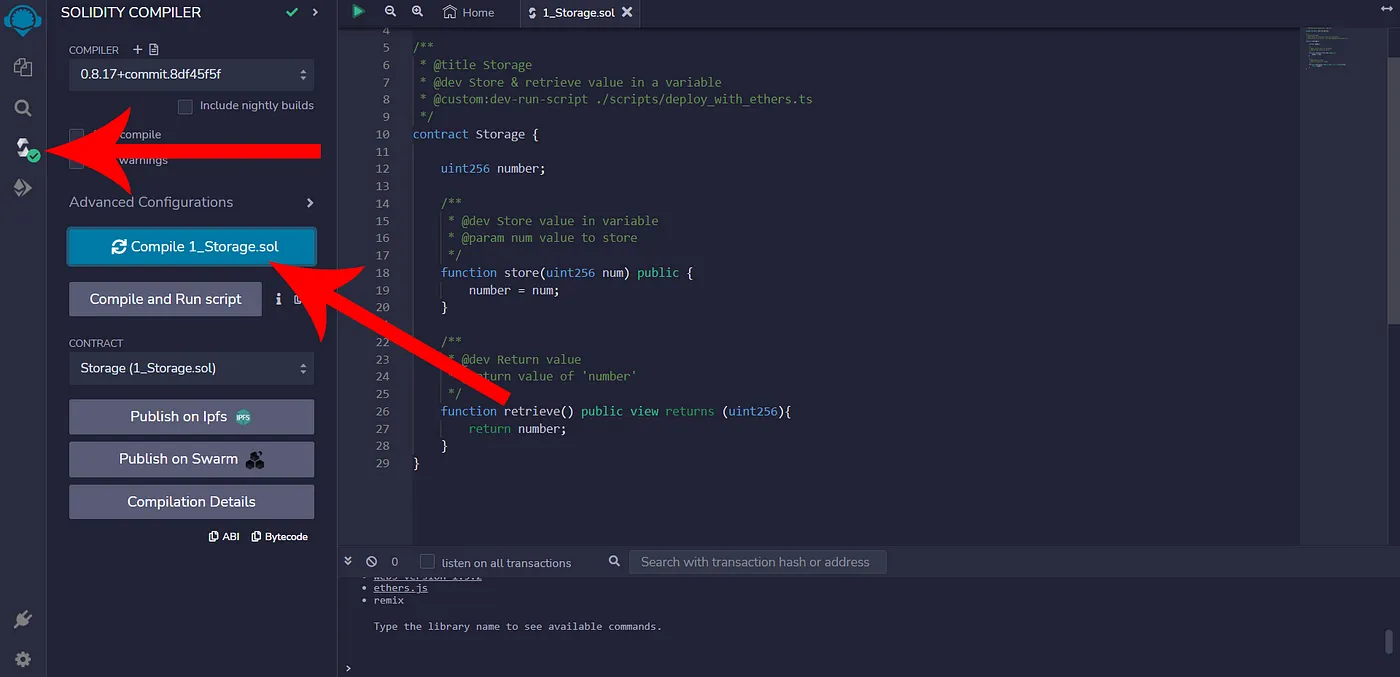Screen dimensions: 1400x677
Task: Collapse the terminal with double chevron icon
Action: pos(348,562)
